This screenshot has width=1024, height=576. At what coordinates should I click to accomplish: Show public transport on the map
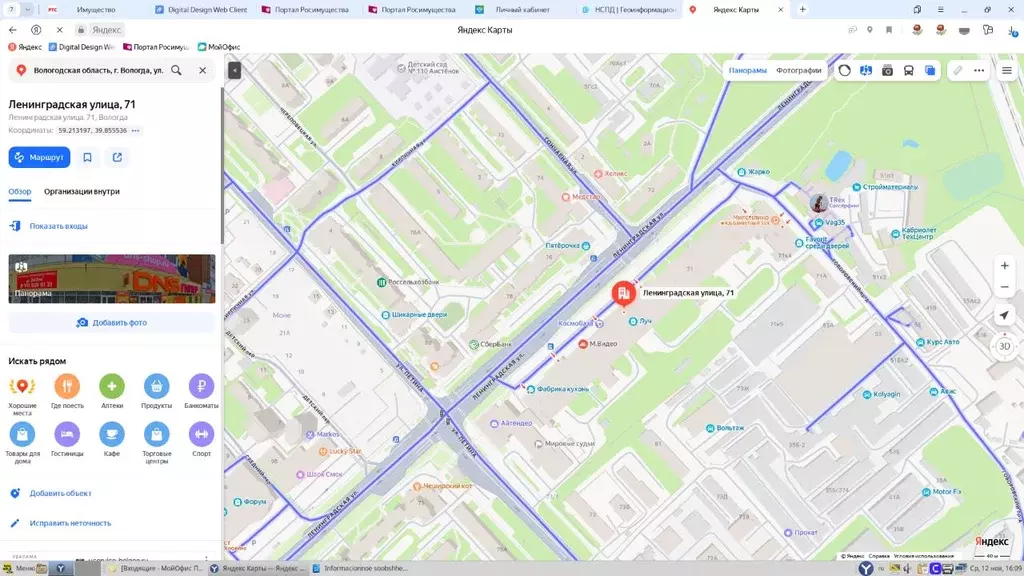tap(908, 70)
